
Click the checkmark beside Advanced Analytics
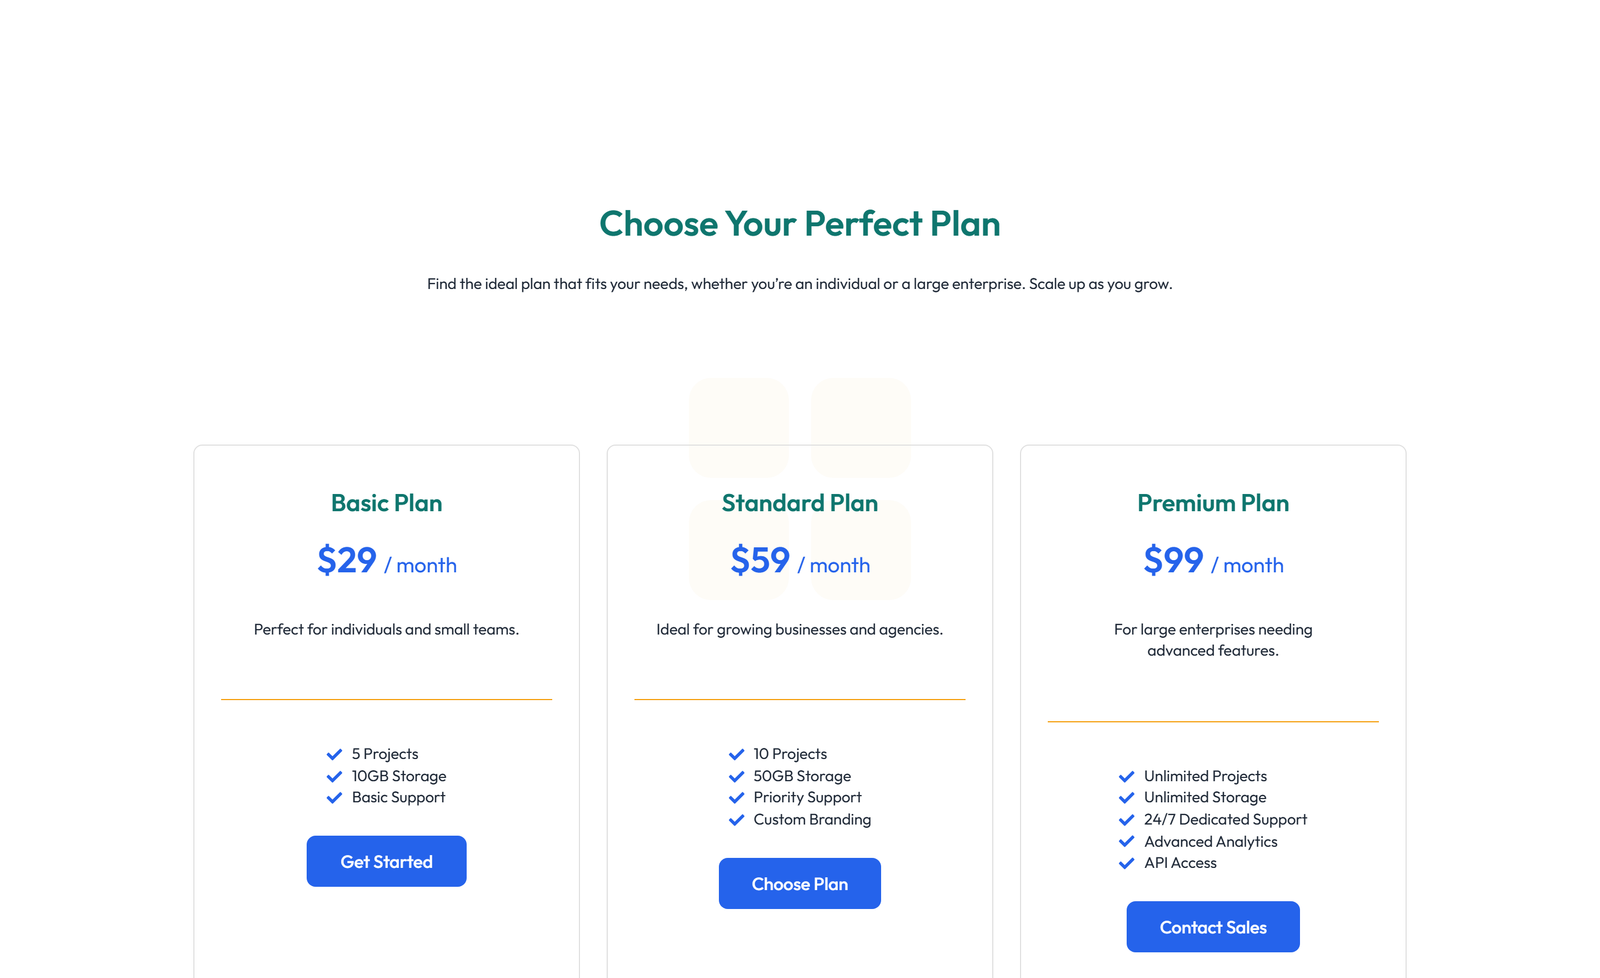pyautogui.click(x=1125, y=842)
